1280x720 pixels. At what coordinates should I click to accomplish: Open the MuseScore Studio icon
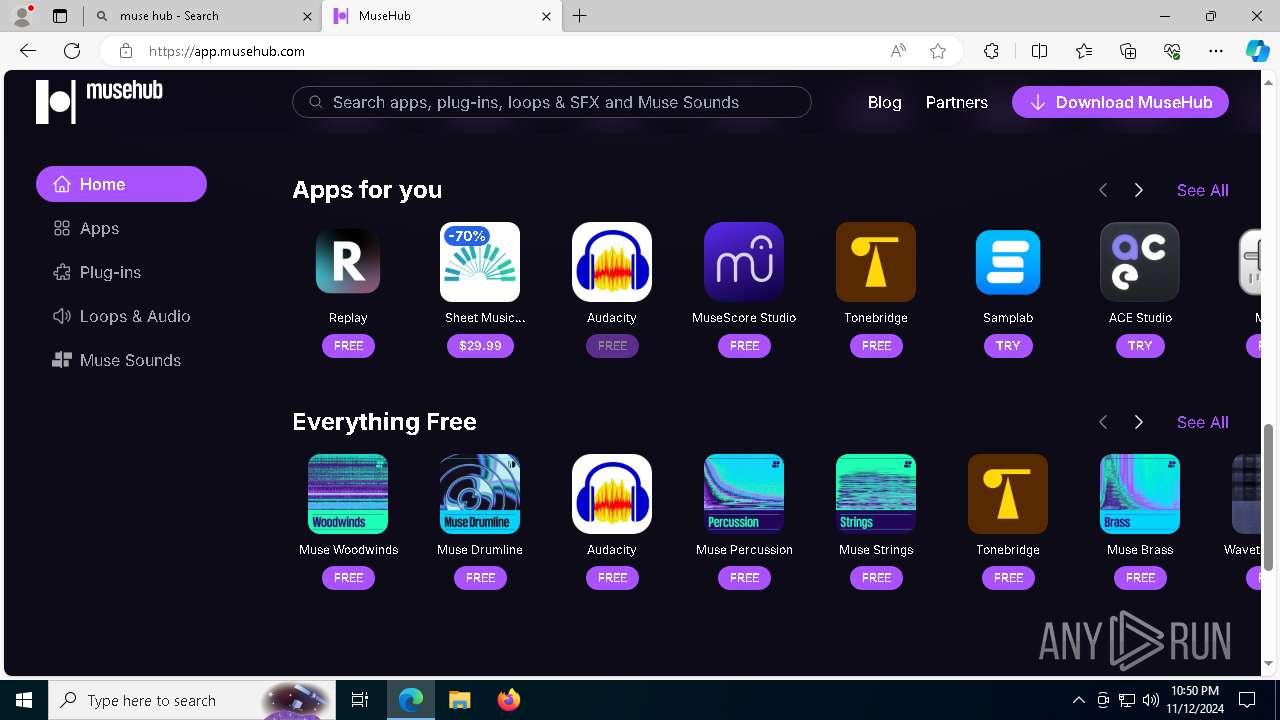(744, 262)
